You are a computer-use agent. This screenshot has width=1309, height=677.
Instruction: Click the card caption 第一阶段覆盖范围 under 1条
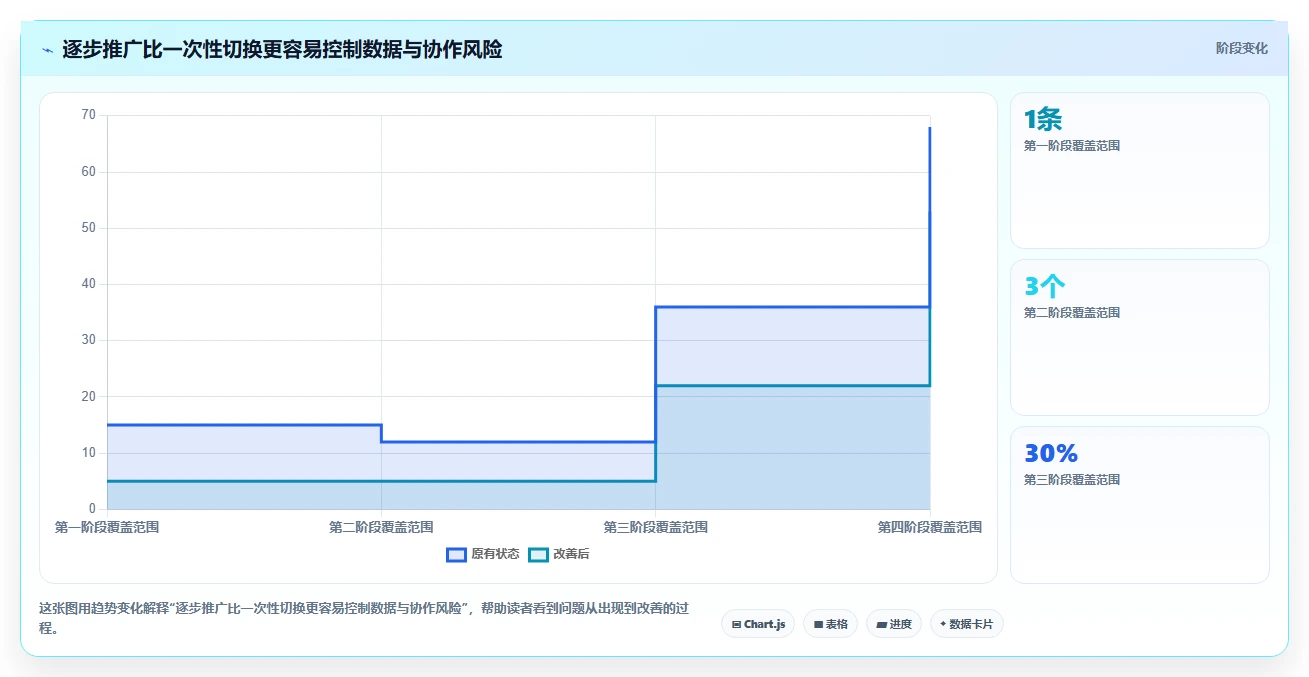1072,146
